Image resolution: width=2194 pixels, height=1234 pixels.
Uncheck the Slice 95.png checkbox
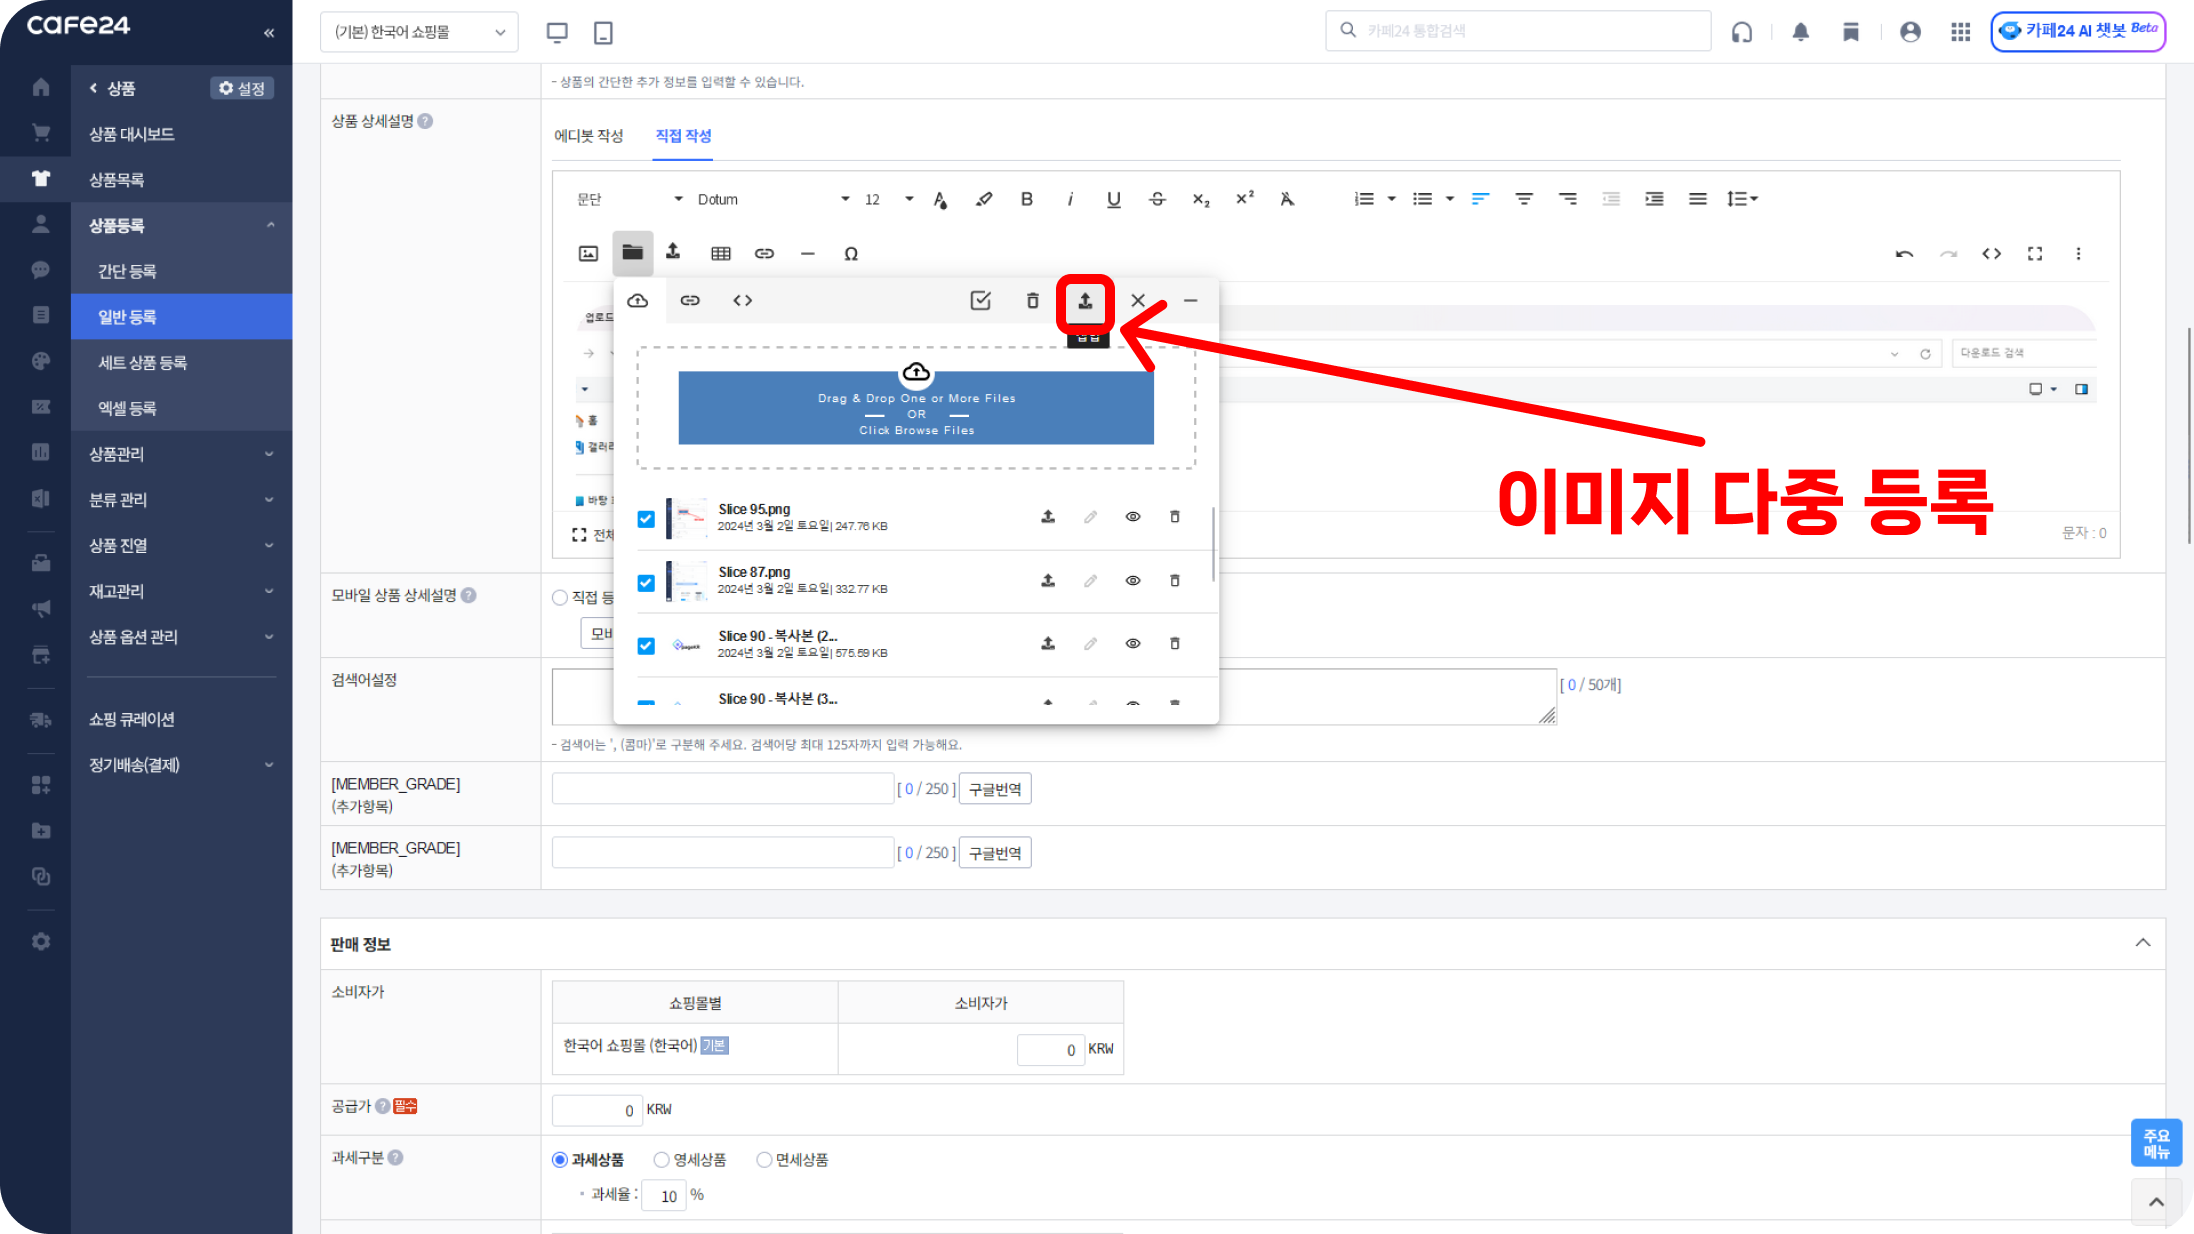coord(646,518)
